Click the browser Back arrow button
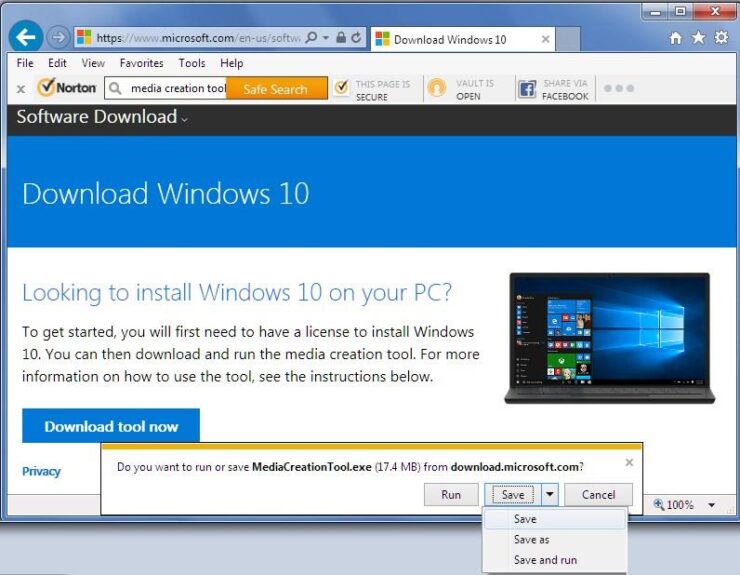Image resolution: width=740 pixels, height=575 pixels. (25, 38)
